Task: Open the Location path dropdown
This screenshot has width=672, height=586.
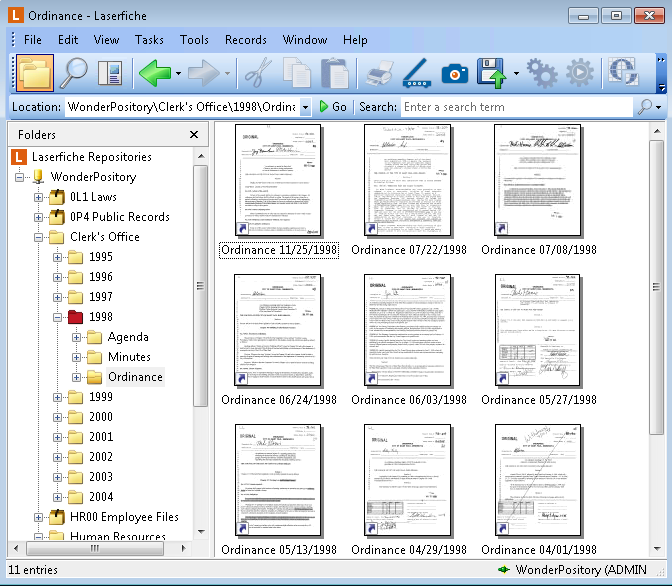Action: coord(305,107)
